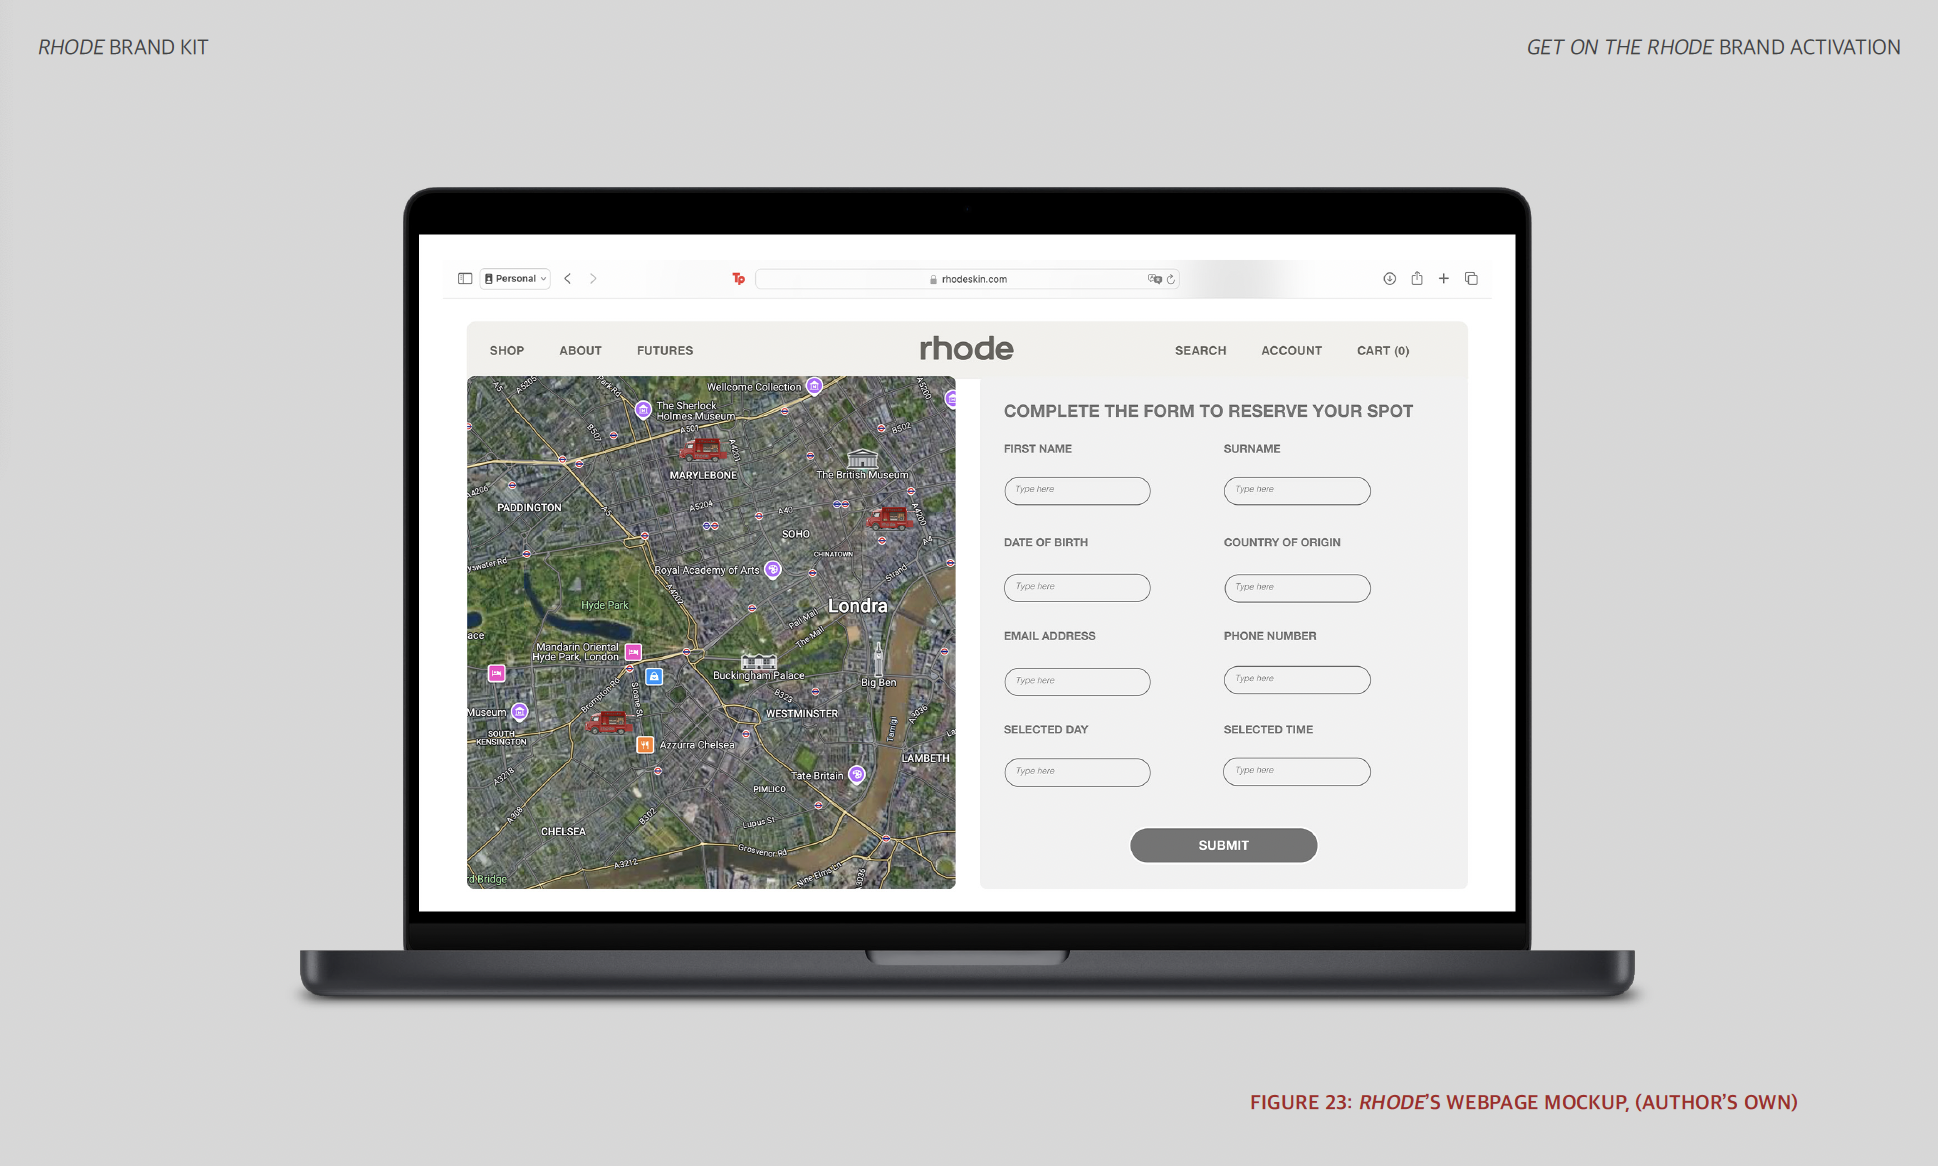
Task: Open the FUTURES menu item
Action: point(665,351)
